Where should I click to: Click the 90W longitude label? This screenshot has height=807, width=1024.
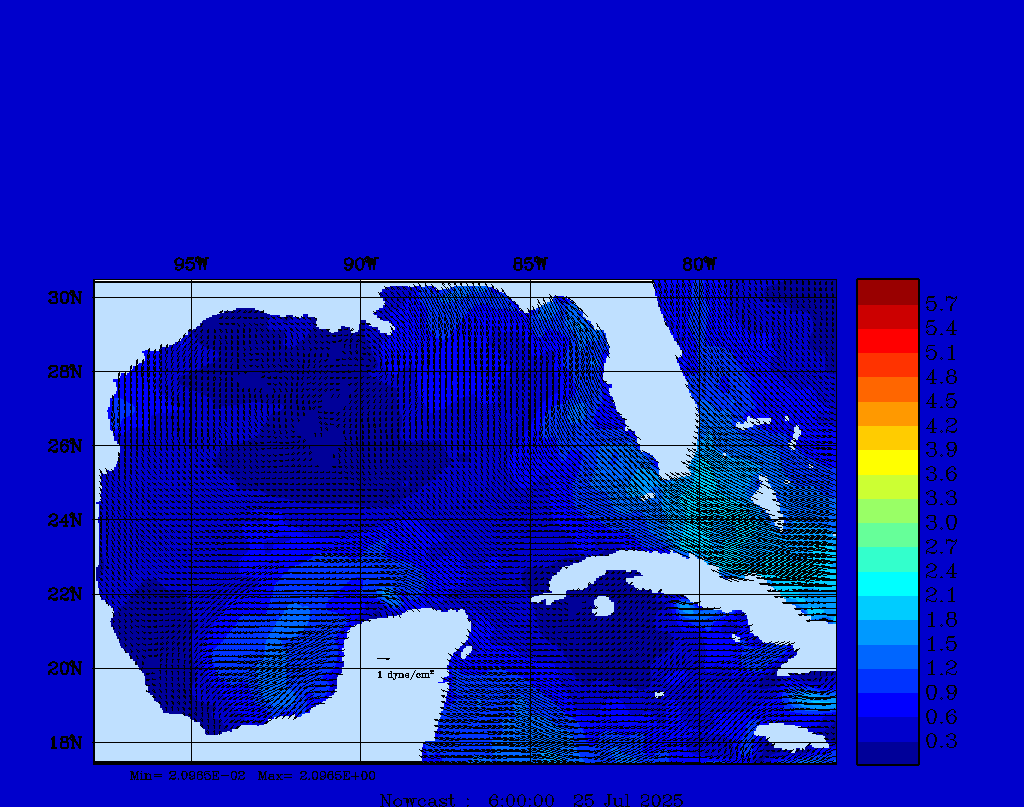tap(360, 264)
